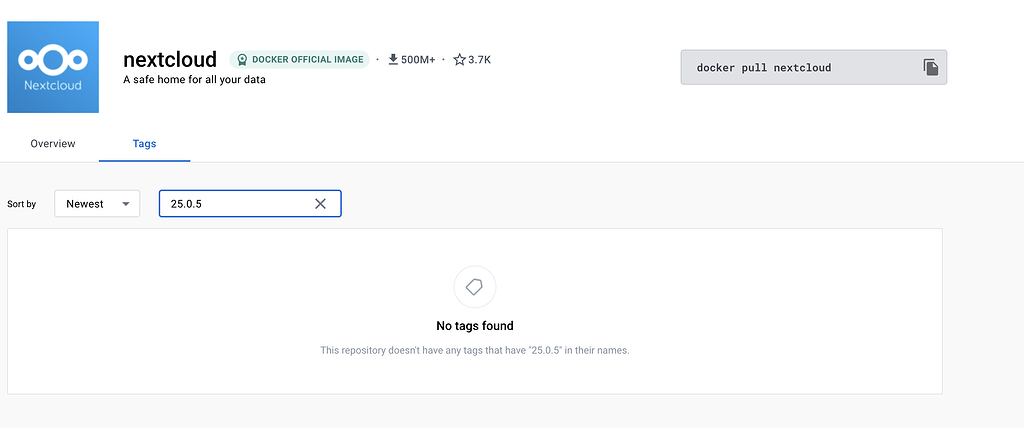Click the nextcloud repository title
This screenshot has height=428, width=1024.
pos(170,59)
